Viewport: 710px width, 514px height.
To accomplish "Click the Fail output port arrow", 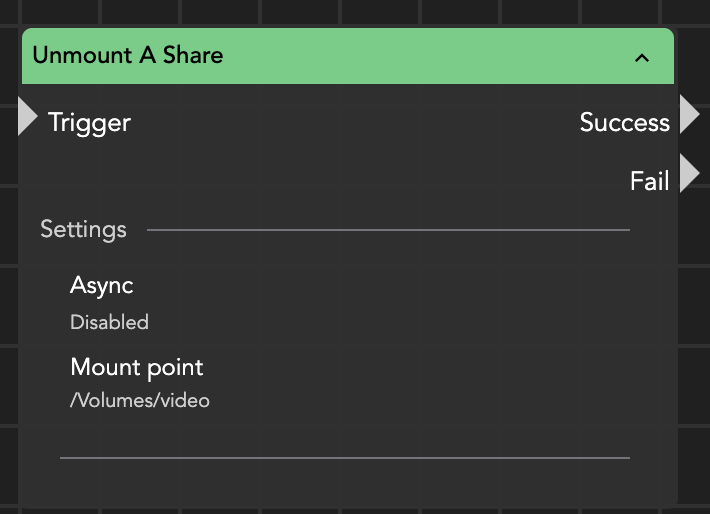I will pyautogui.click(x=689, y=174).
